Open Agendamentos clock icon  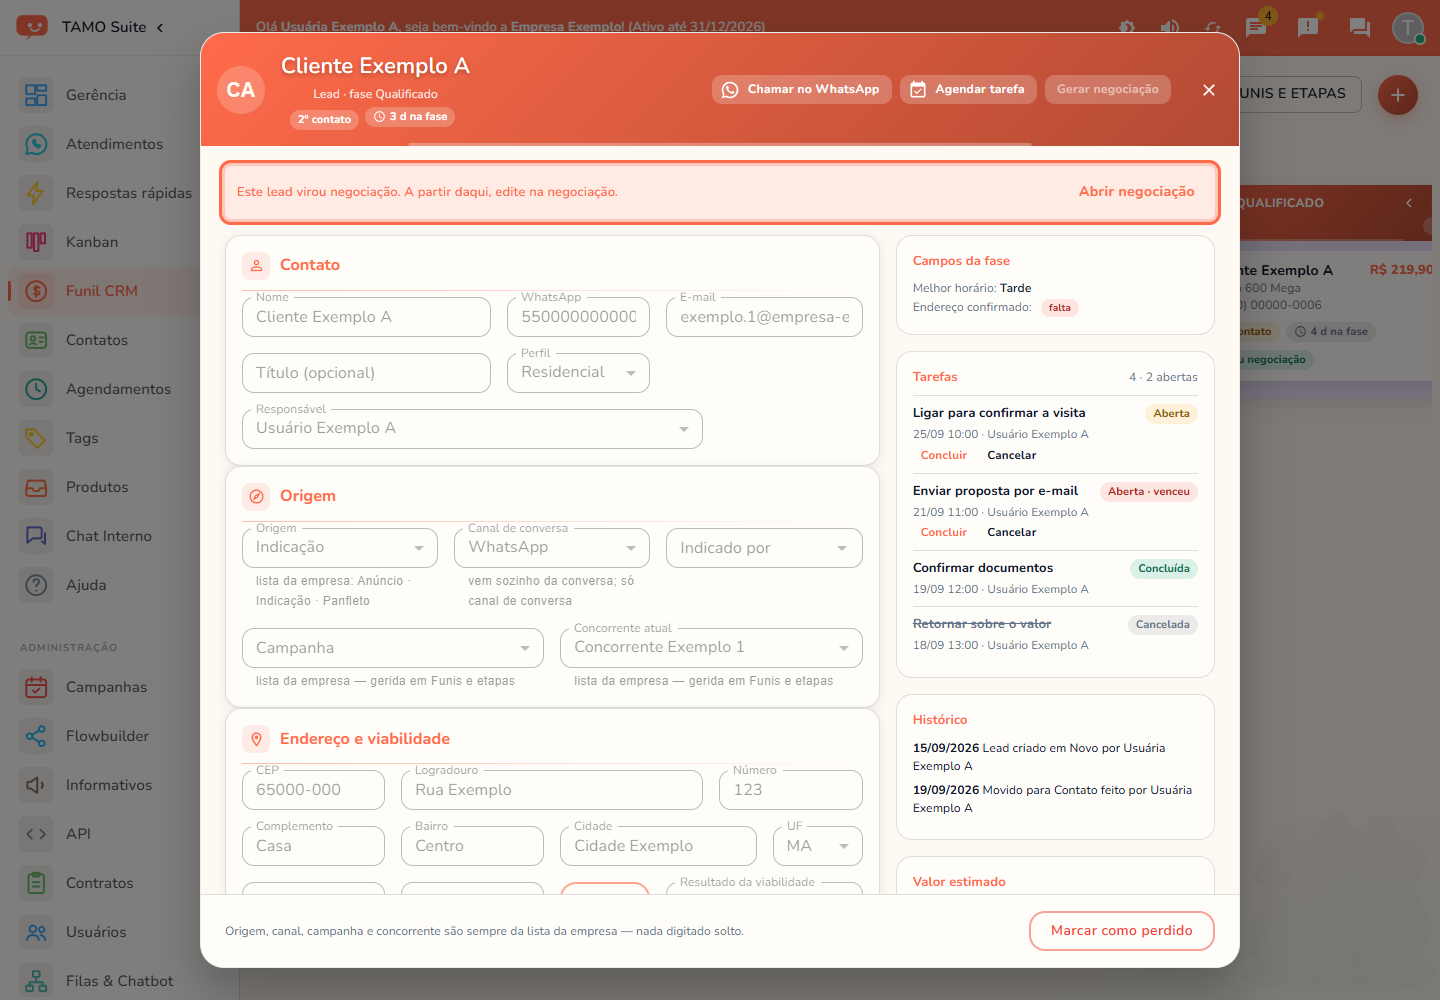[x=36, y=389]
